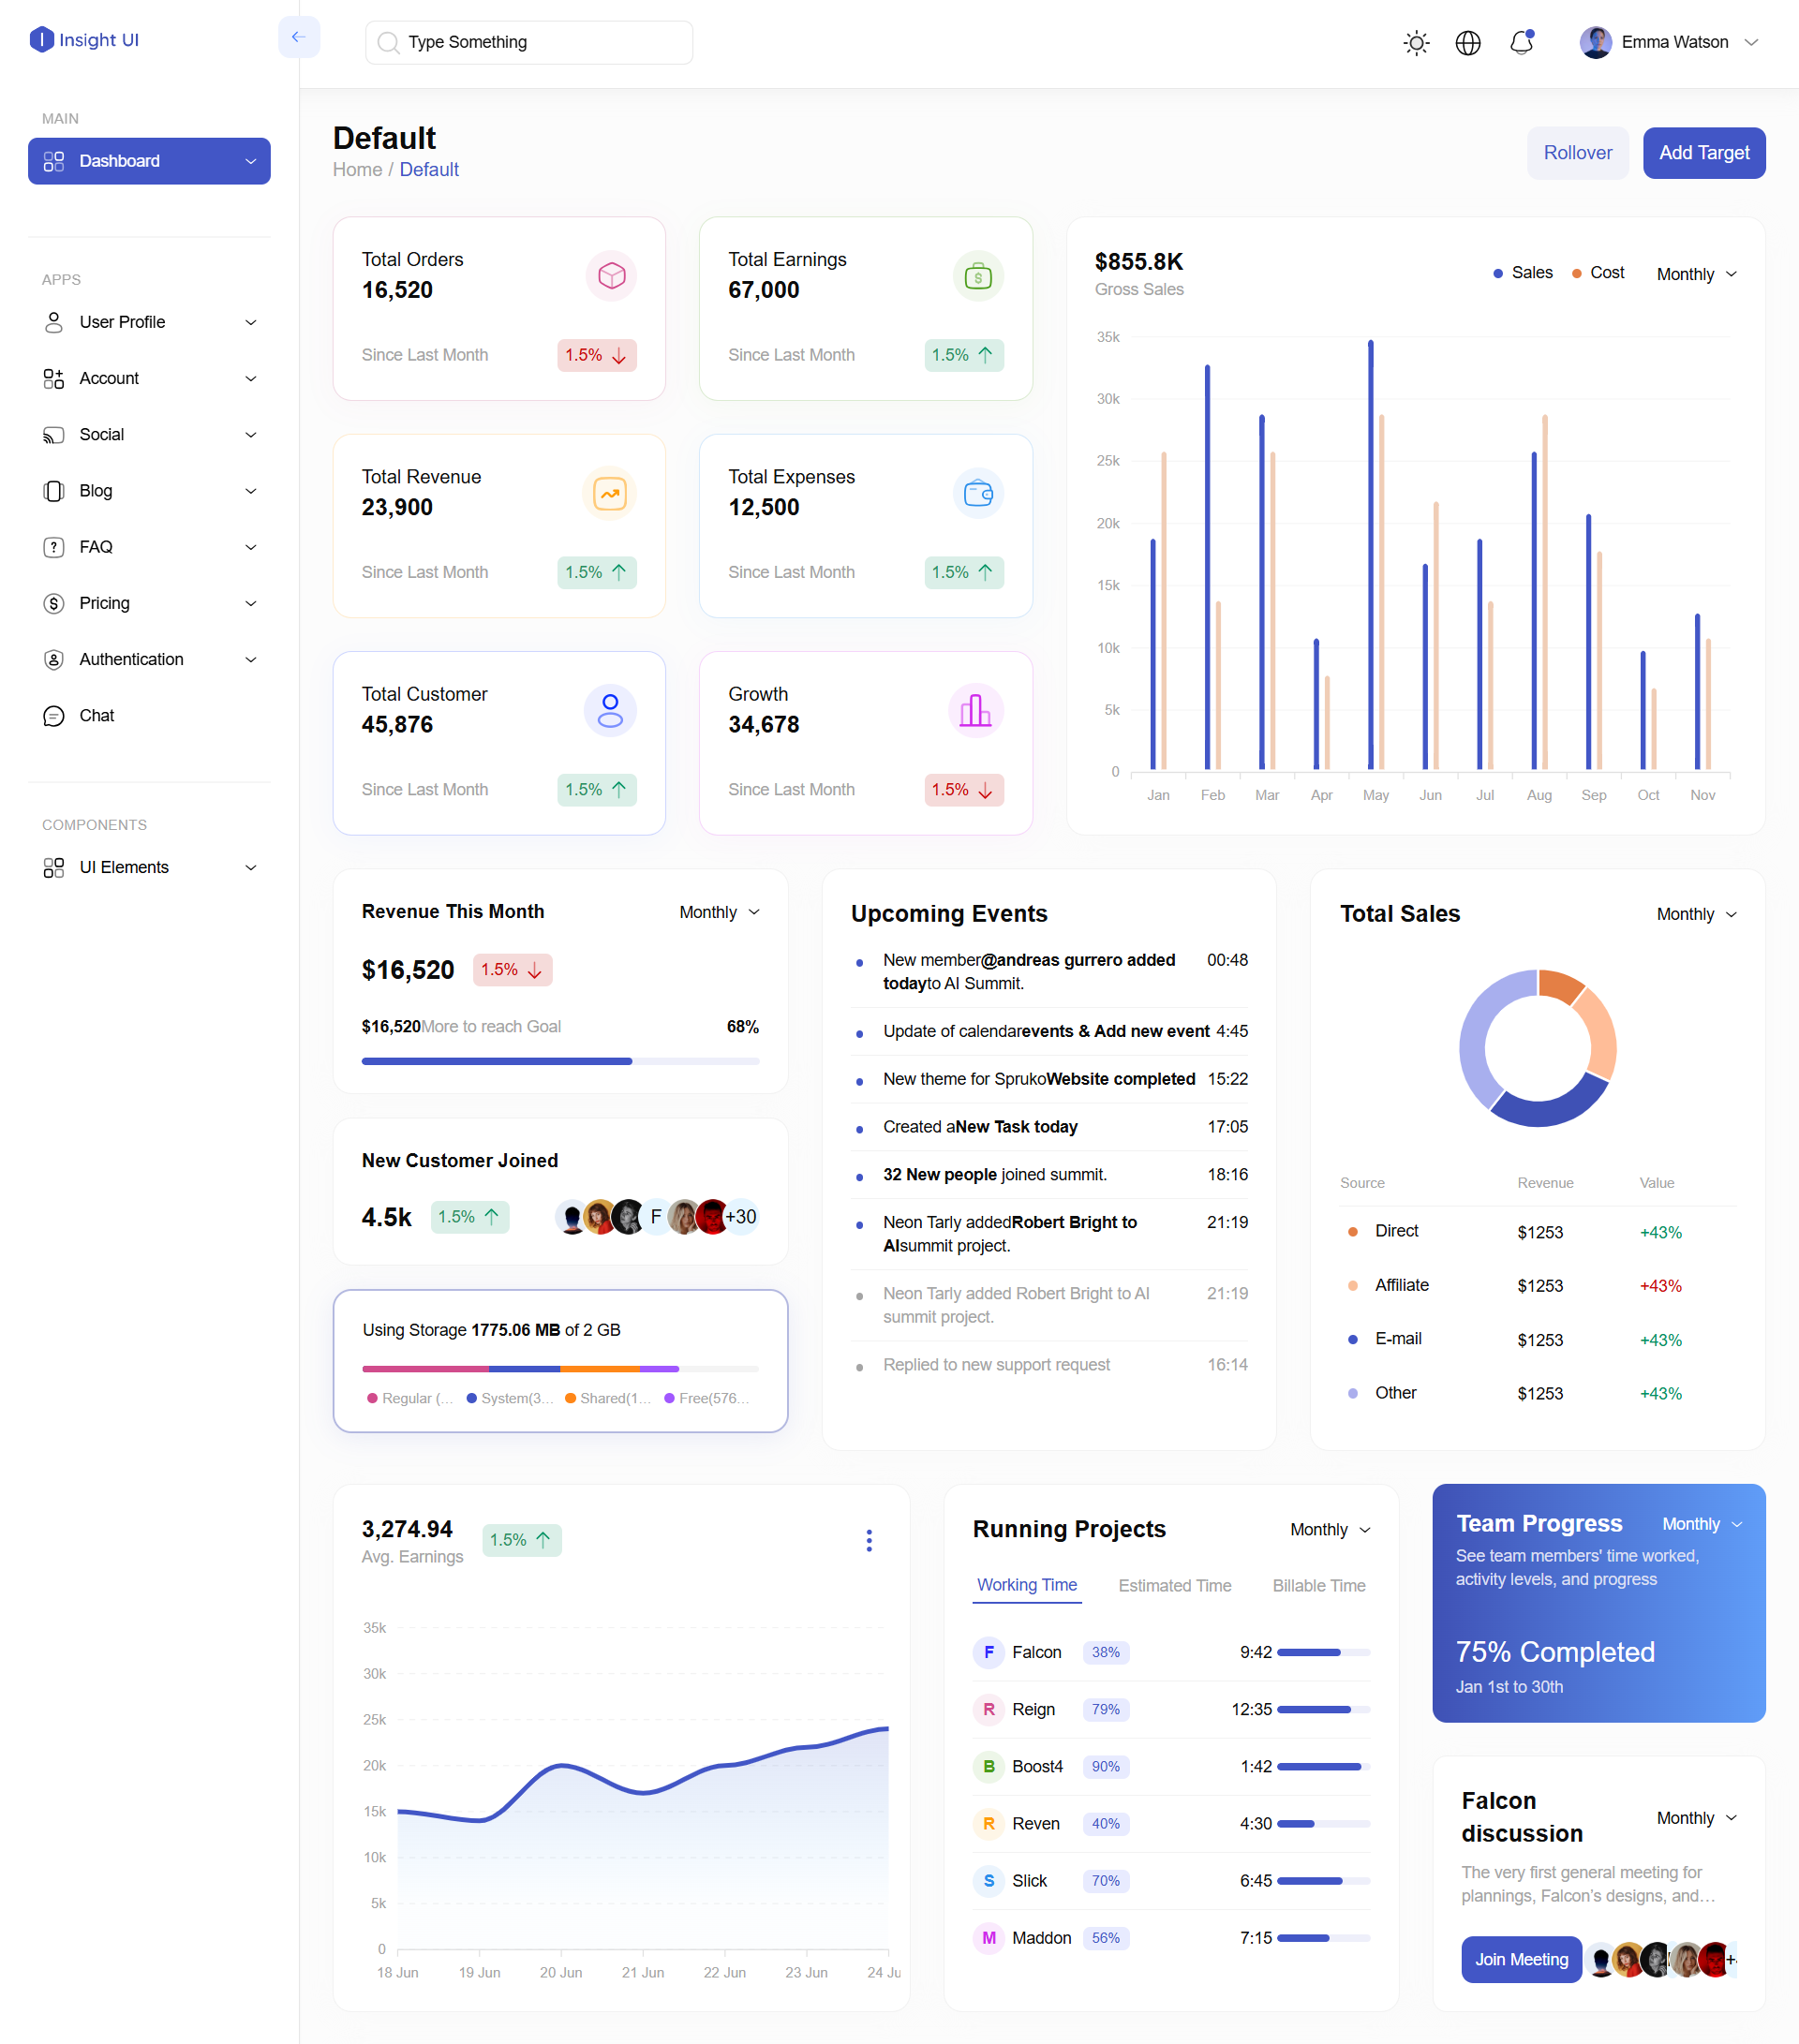The height and width of the screenshot is (2044, 1799).
Task: Open the notifications bell icon
Action: pyautogui.click(x=1521, y=43)
